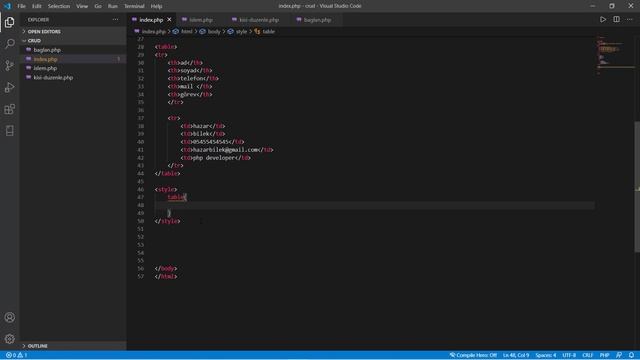Open the Run menu
This screenshot has width=640, height=360.
point(113,6)
